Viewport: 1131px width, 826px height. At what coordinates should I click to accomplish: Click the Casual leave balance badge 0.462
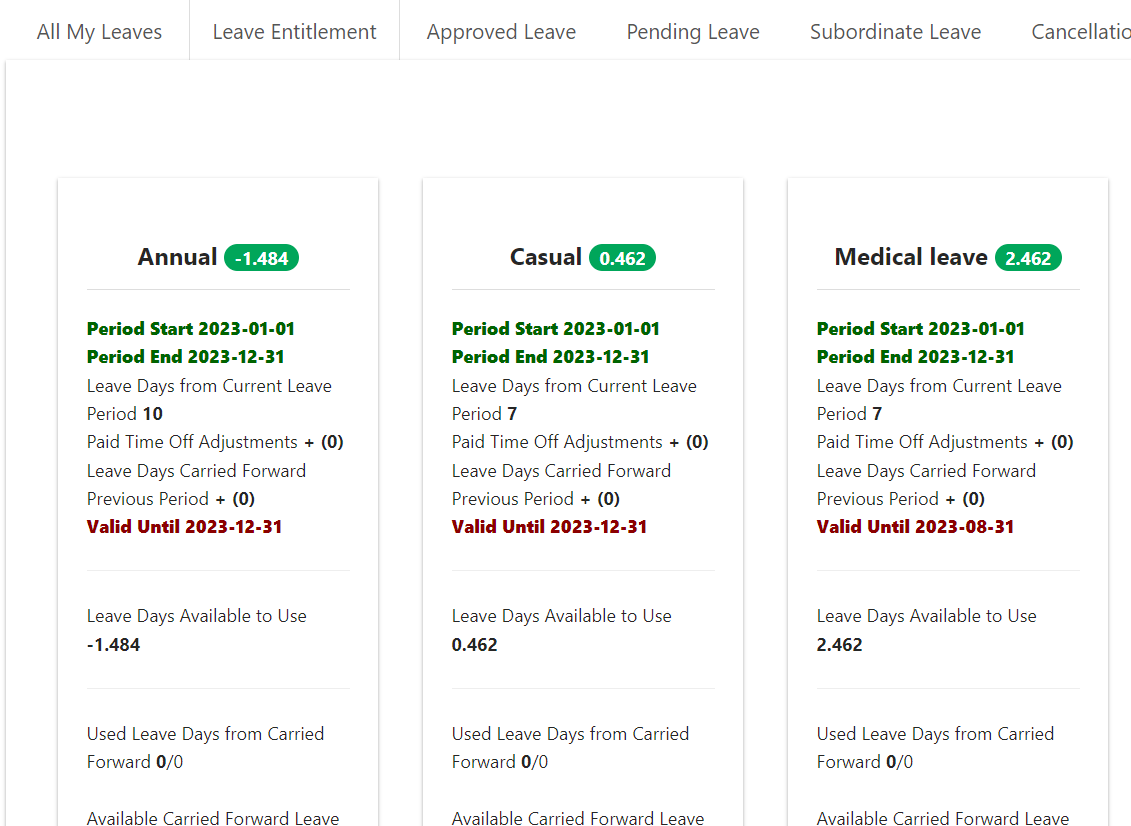coord(623,258)
